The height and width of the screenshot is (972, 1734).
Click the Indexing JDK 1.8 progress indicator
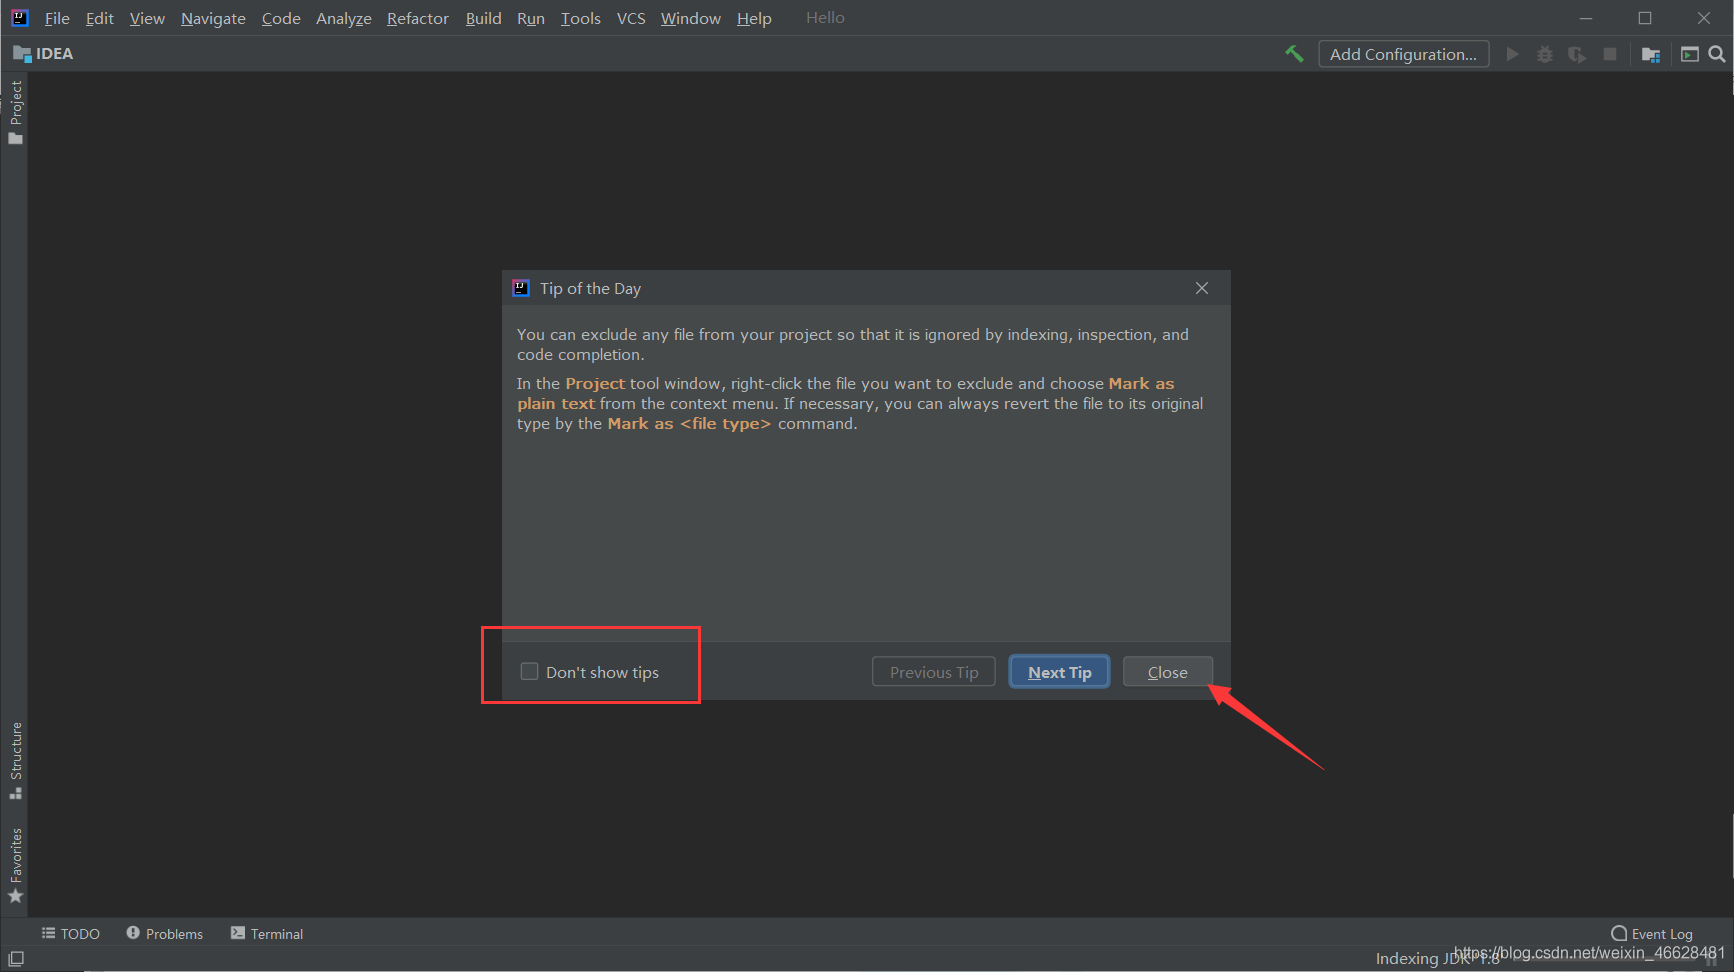(1438, 957)
